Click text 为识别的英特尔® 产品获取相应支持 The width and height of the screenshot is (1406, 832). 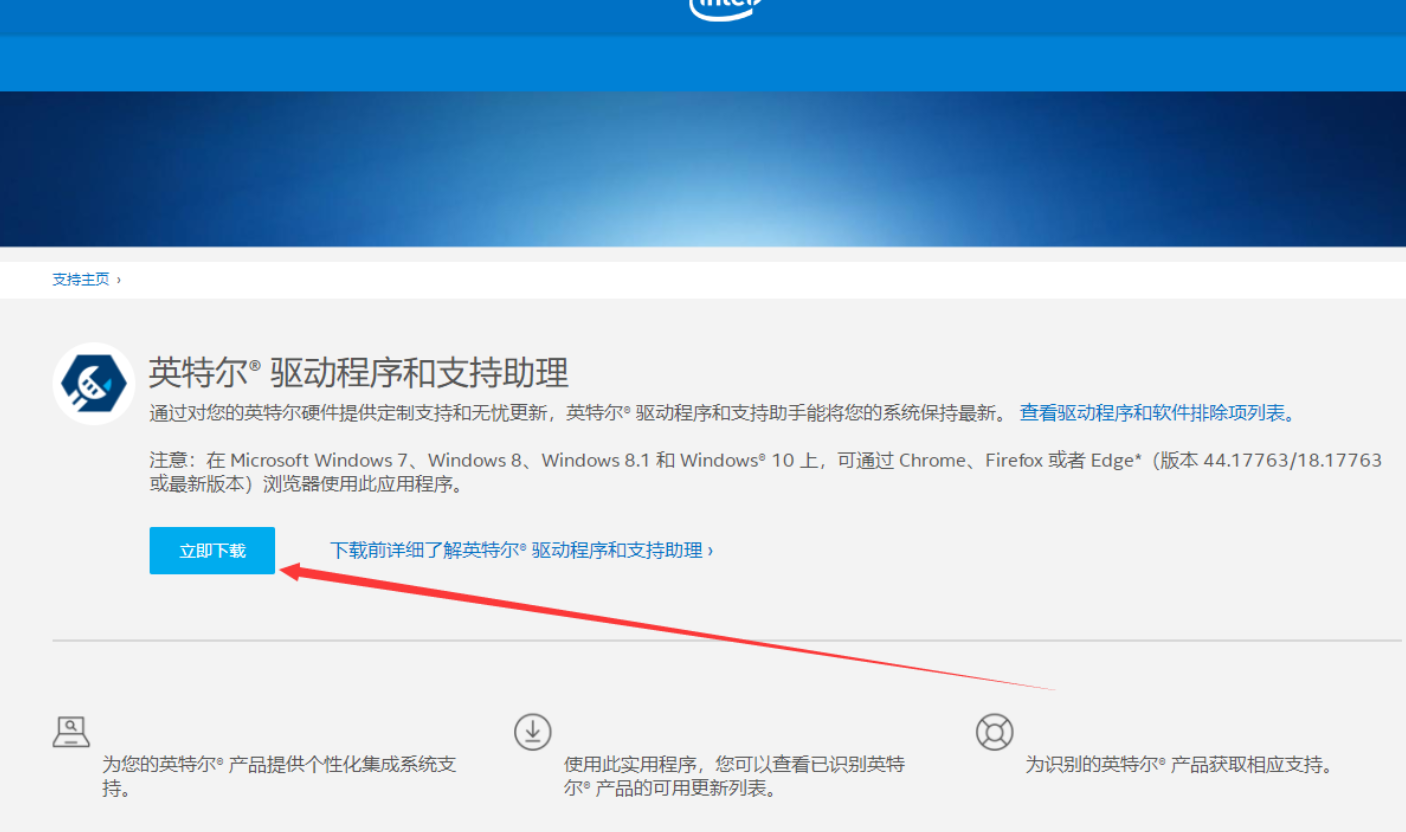coord(1179,765)
